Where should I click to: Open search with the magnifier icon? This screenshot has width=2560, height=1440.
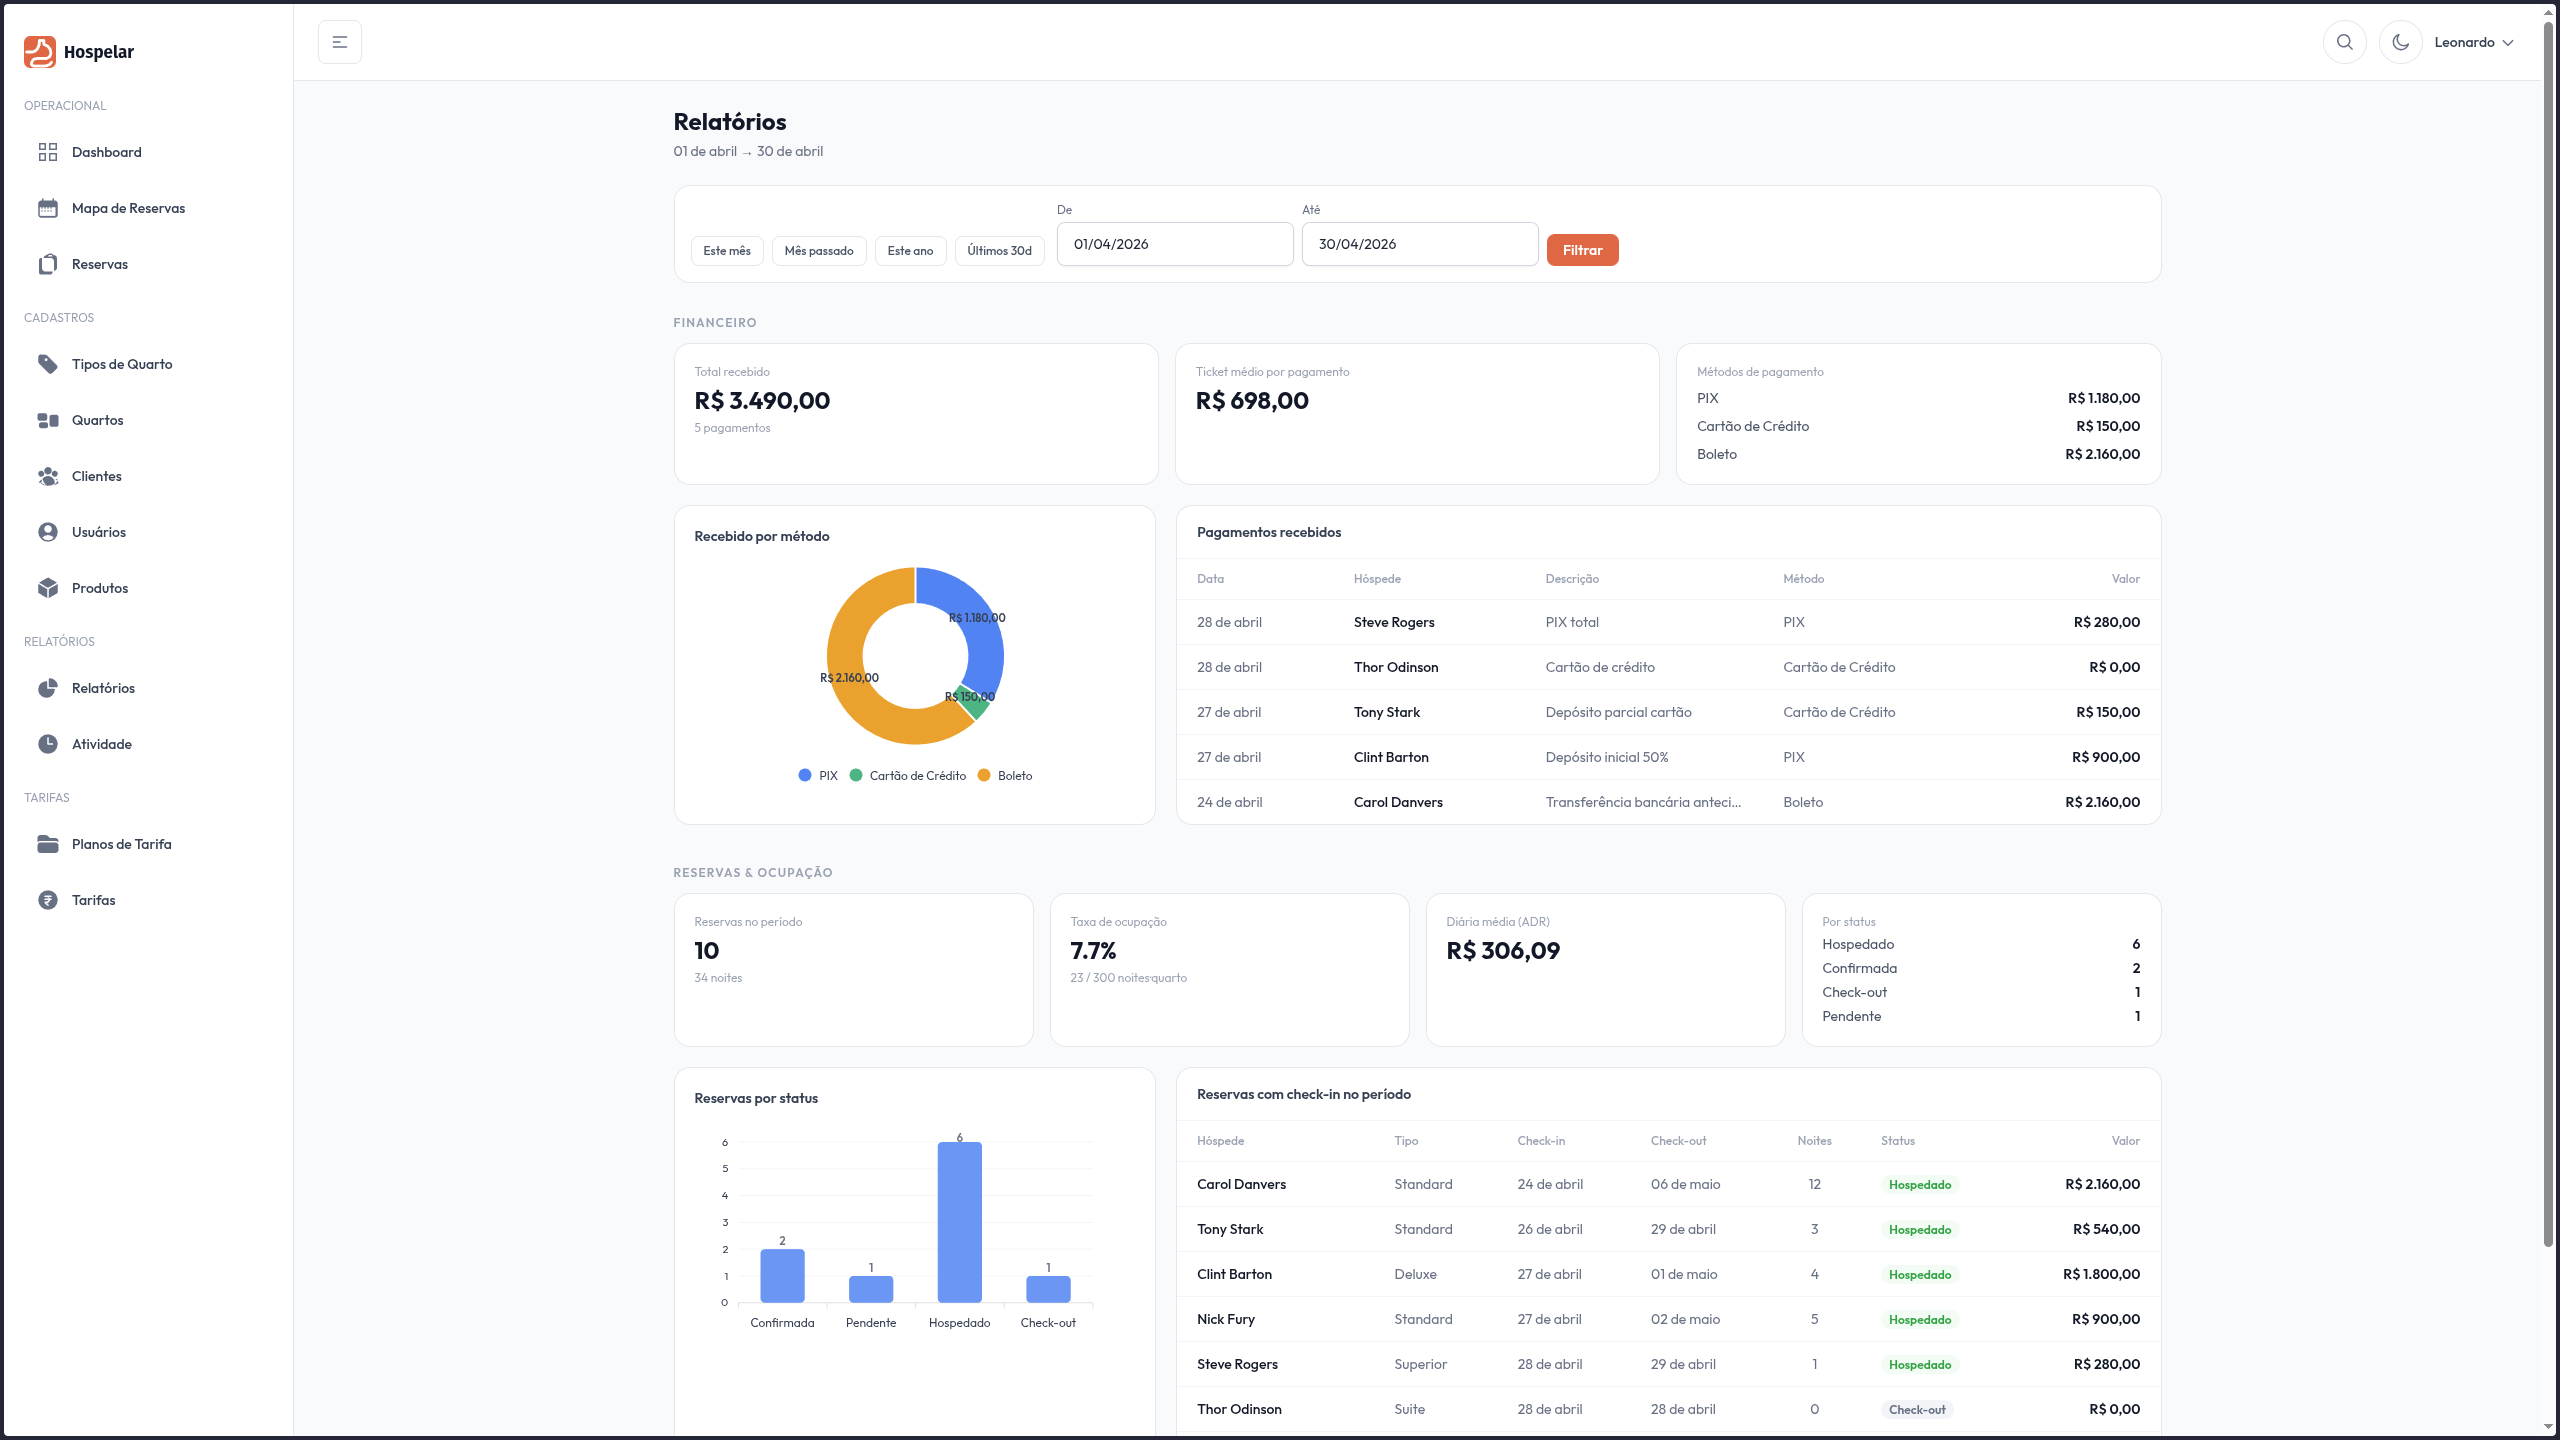point(2344,42)
